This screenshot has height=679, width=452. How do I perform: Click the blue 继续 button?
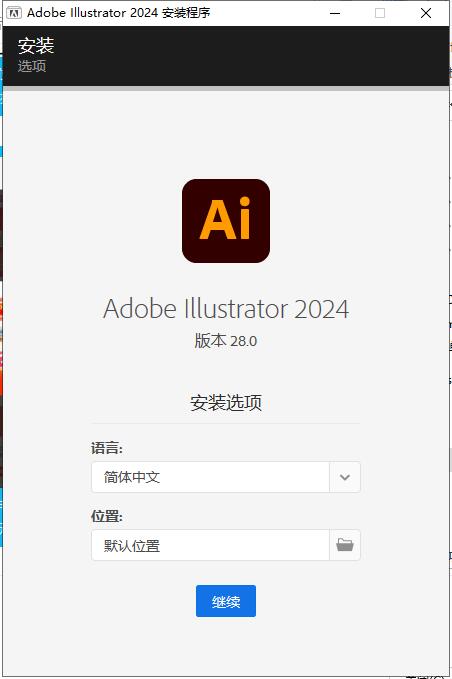pyautogui.click(x=226, y=601)
